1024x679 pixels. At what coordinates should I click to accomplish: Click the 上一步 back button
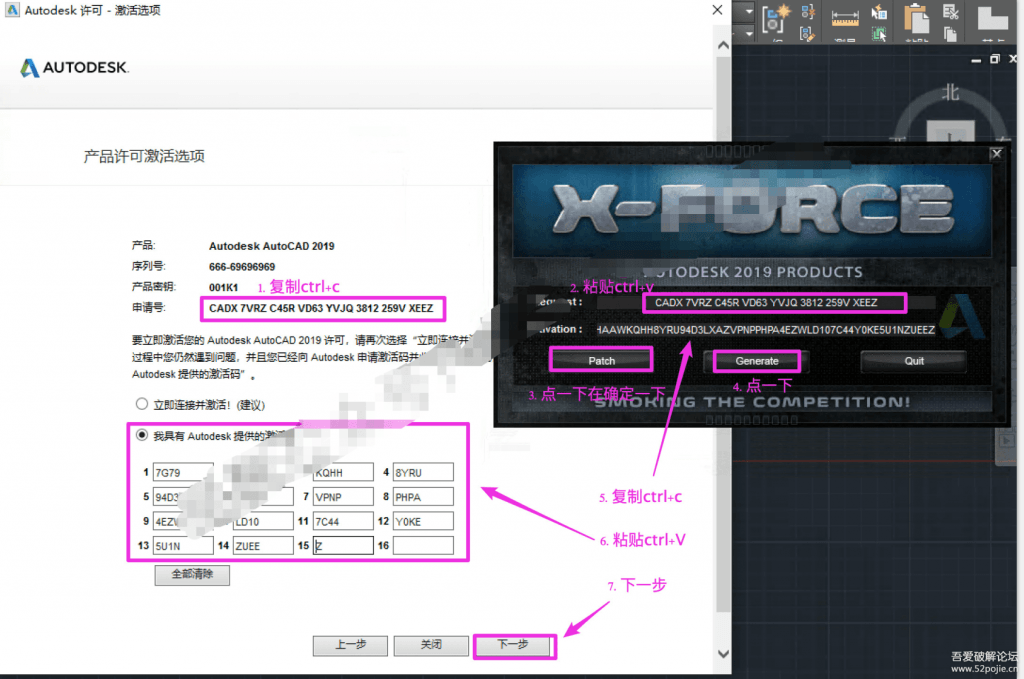(350, 645)
